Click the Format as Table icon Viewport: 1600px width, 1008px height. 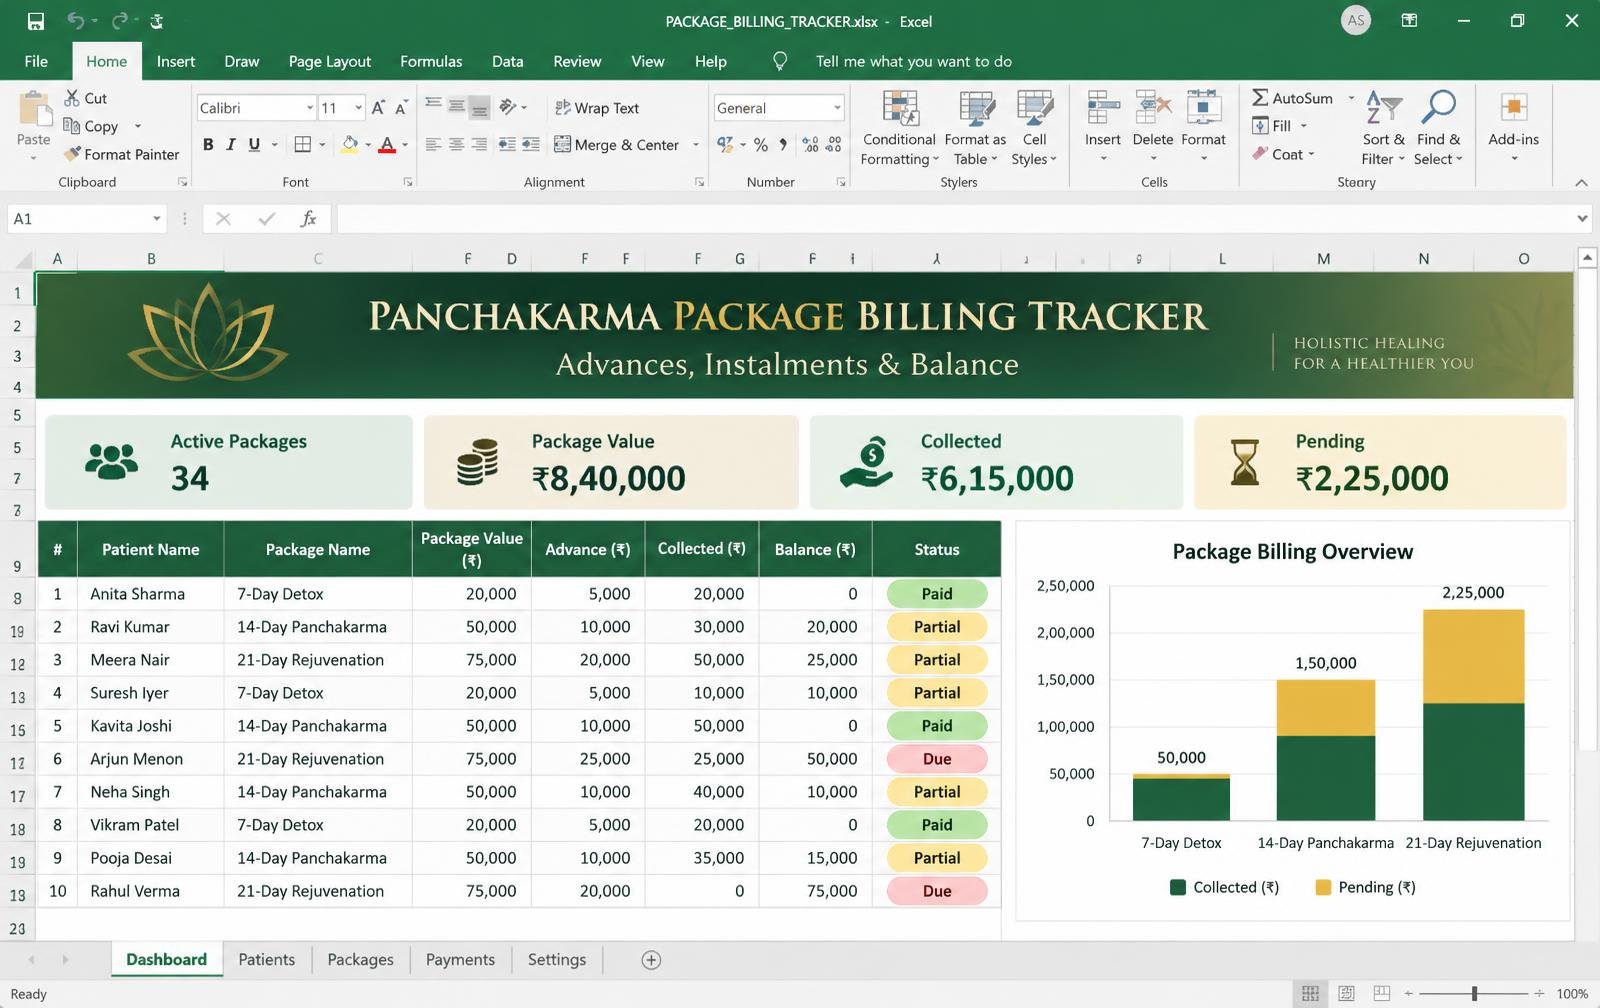(976, 108)
